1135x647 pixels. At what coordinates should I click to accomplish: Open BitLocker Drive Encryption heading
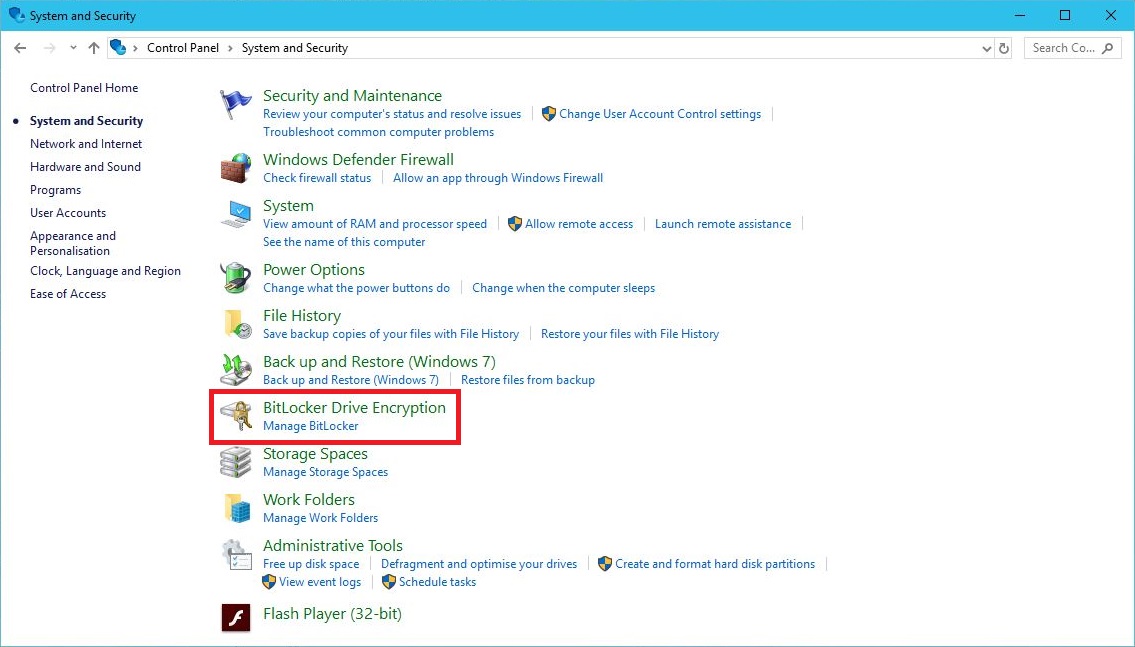354,407
